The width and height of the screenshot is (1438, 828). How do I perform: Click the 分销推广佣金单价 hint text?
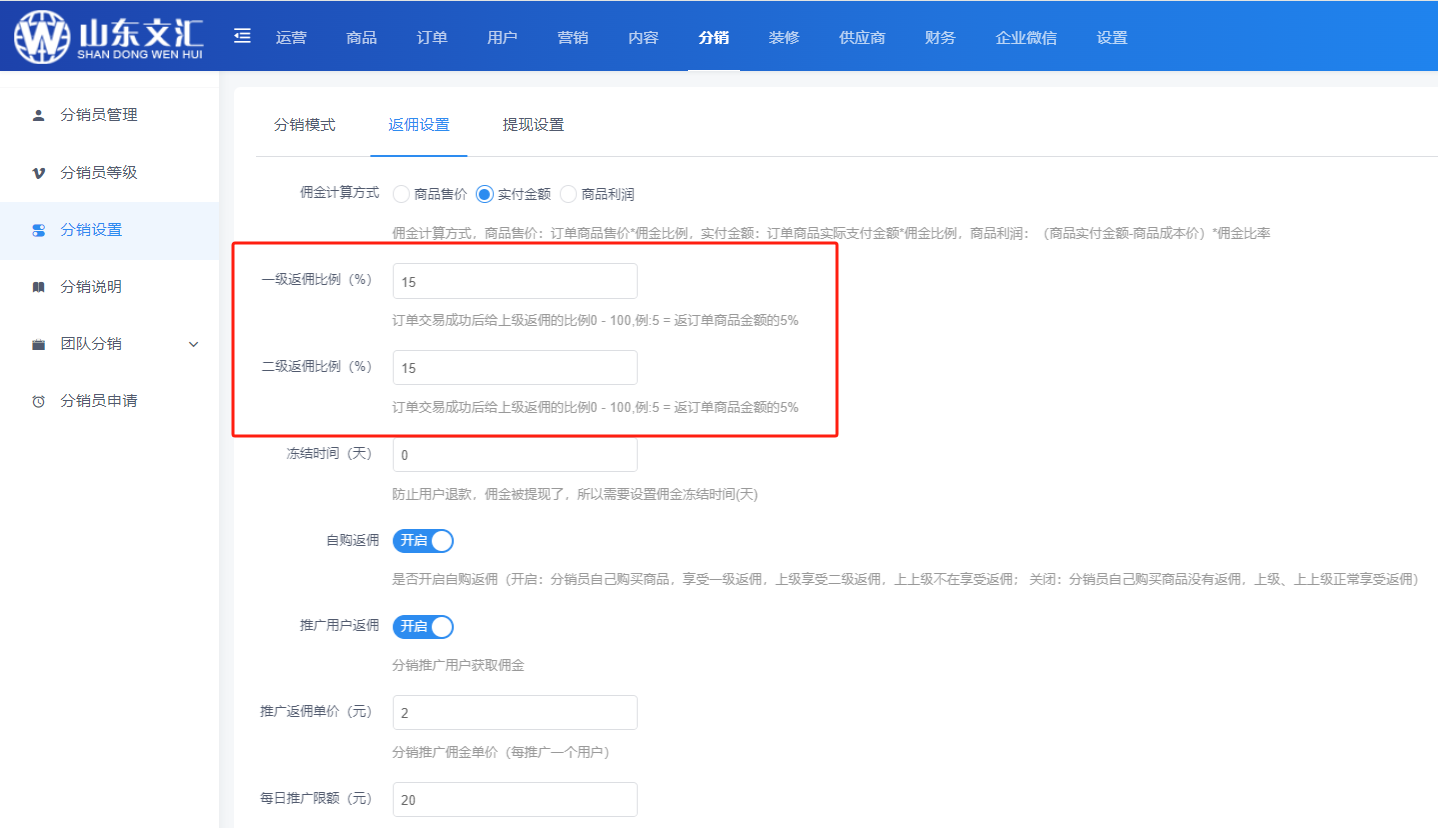pyautogui.click(x=501, y=752)
